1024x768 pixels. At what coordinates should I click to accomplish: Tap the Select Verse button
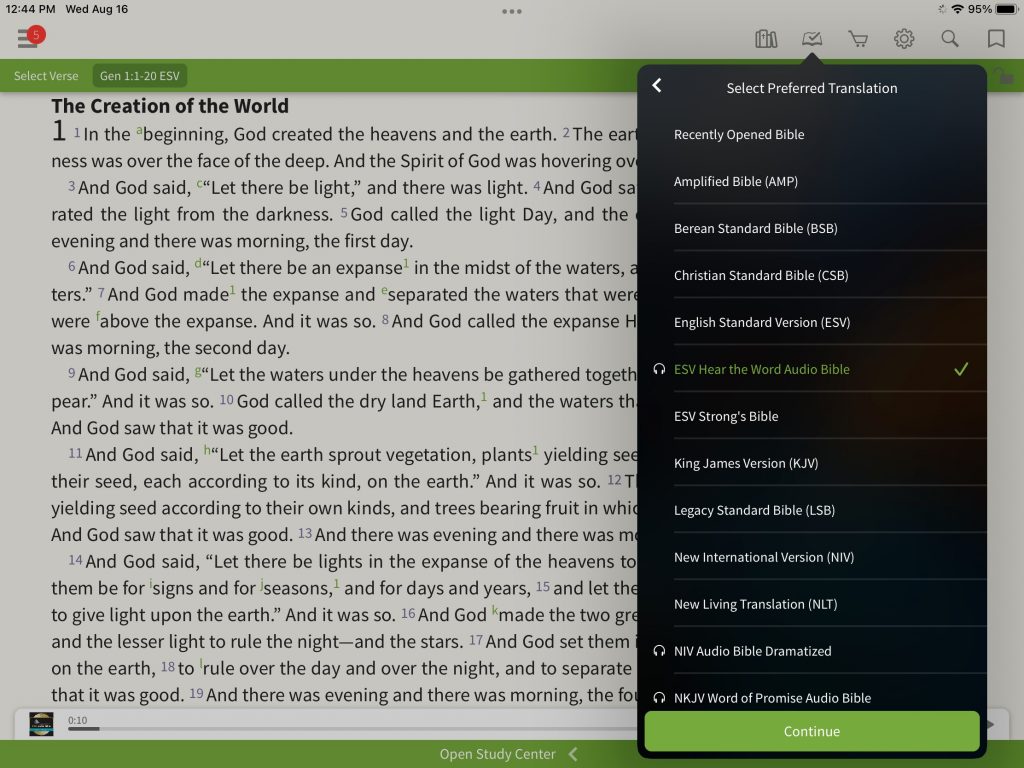(x=46, y=76)
